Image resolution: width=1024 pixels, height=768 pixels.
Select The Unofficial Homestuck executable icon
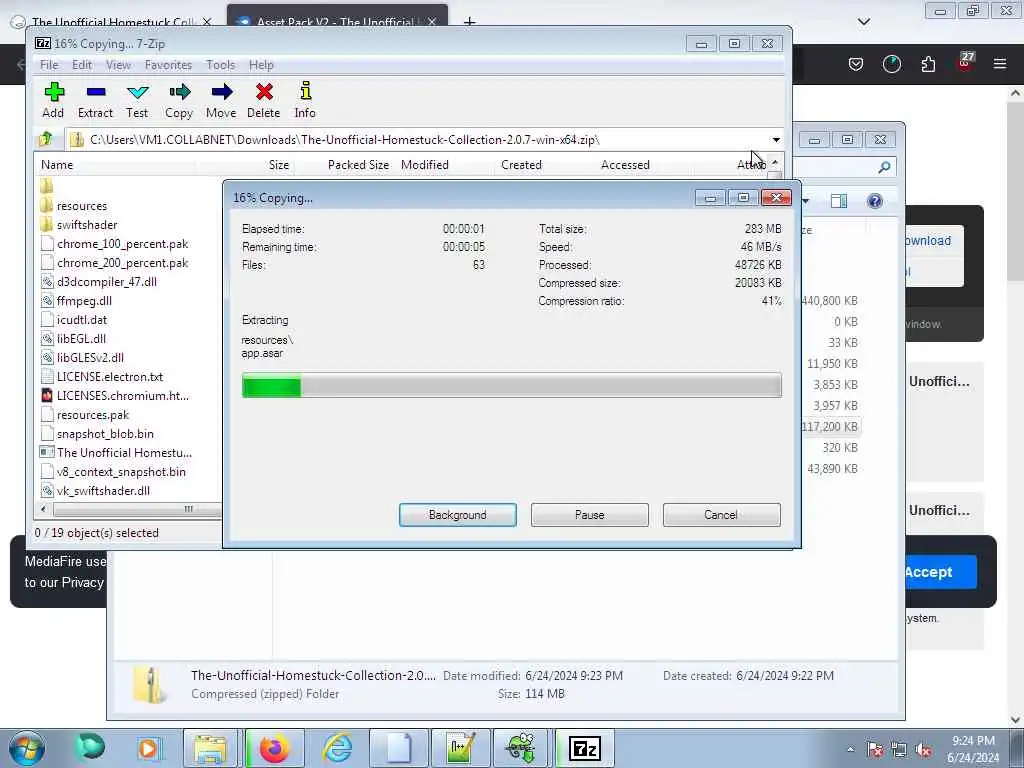[46, 453]
